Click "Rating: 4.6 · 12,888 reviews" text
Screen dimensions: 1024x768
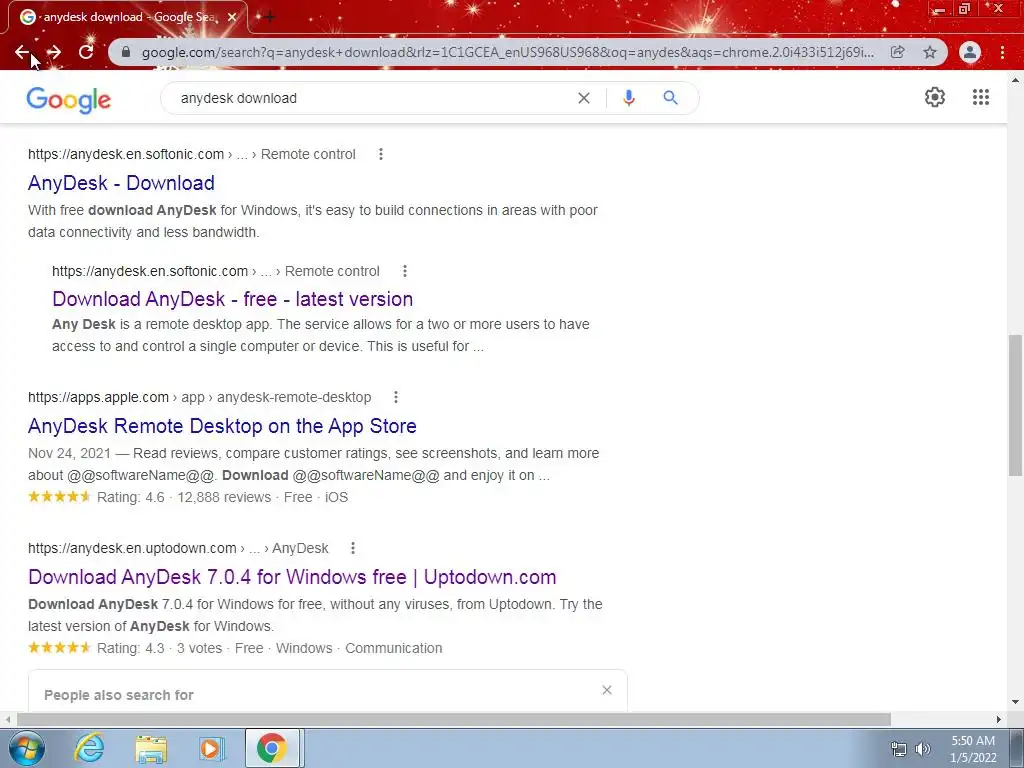coord(184,497)
